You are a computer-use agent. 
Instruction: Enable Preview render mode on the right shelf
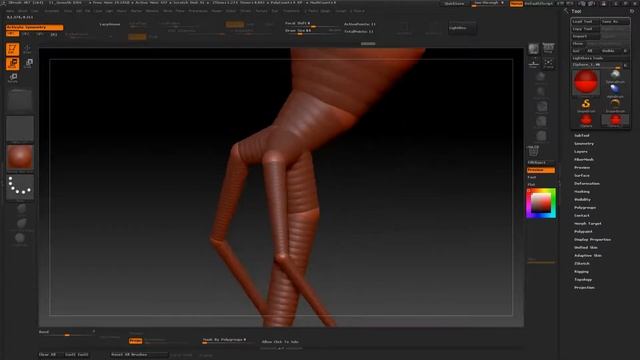click(x=541, y=170)
